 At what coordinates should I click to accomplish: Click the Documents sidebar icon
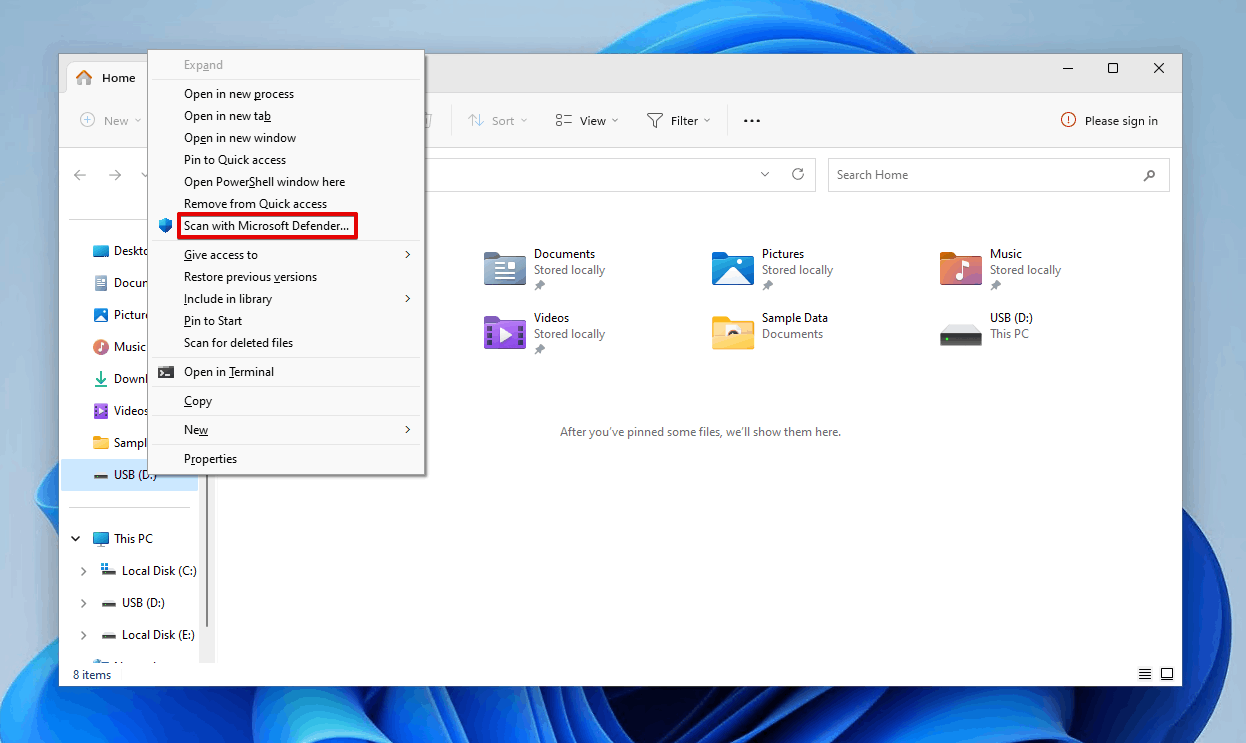[x=100, y=283]
